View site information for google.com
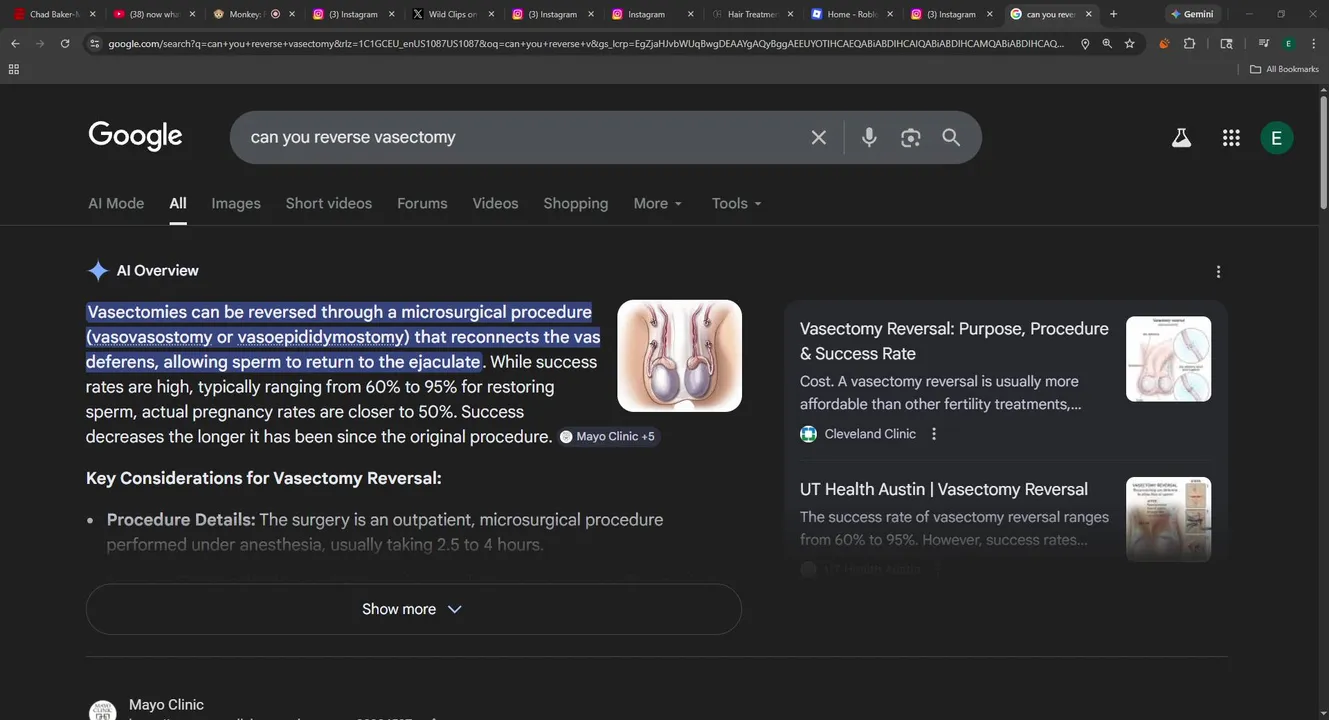The width and height of the screenshot is (1329, 720). click(x=94, y=44)
